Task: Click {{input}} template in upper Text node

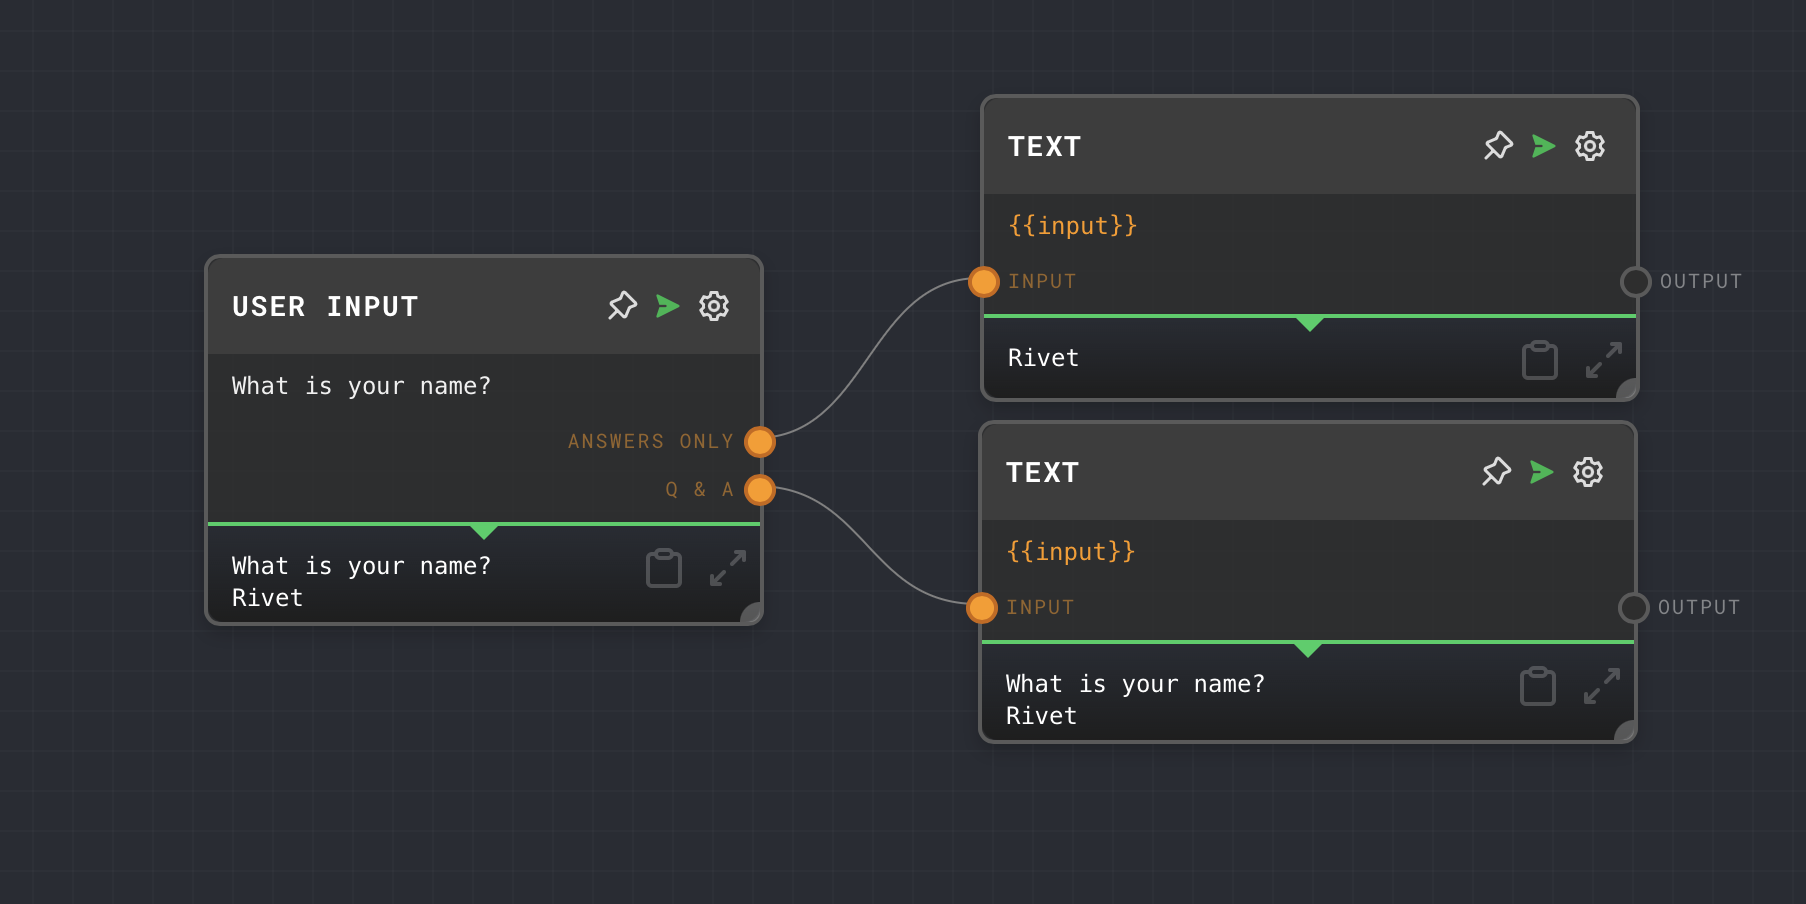Action: (x=1072, y=226)
